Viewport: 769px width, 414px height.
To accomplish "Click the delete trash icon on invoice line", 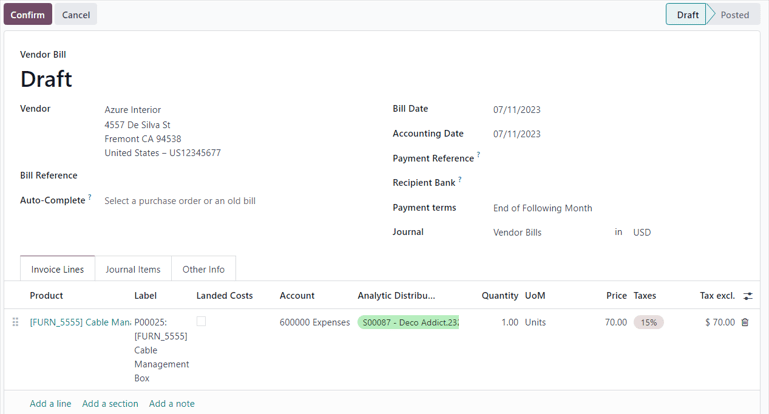I will coord(745,323).
